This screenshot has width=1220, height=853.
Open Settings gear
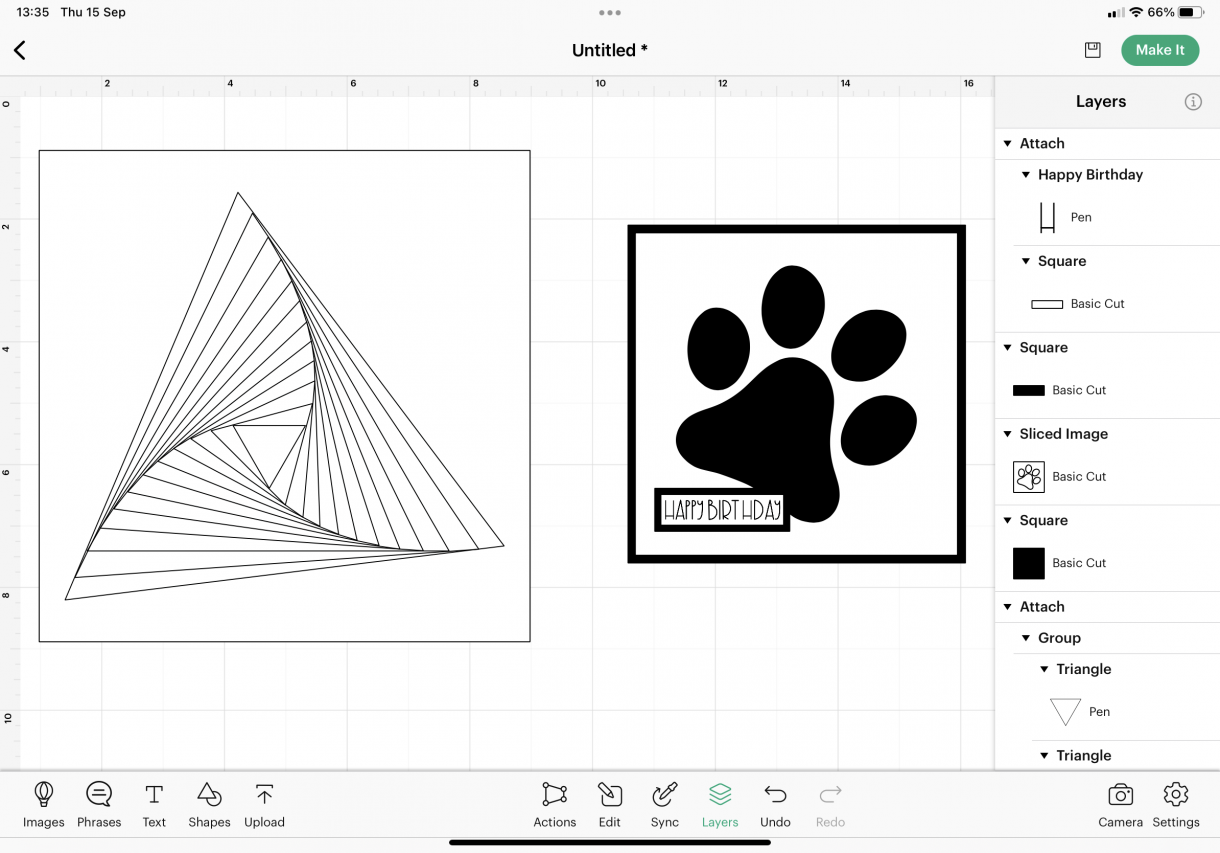point(1176,804)
